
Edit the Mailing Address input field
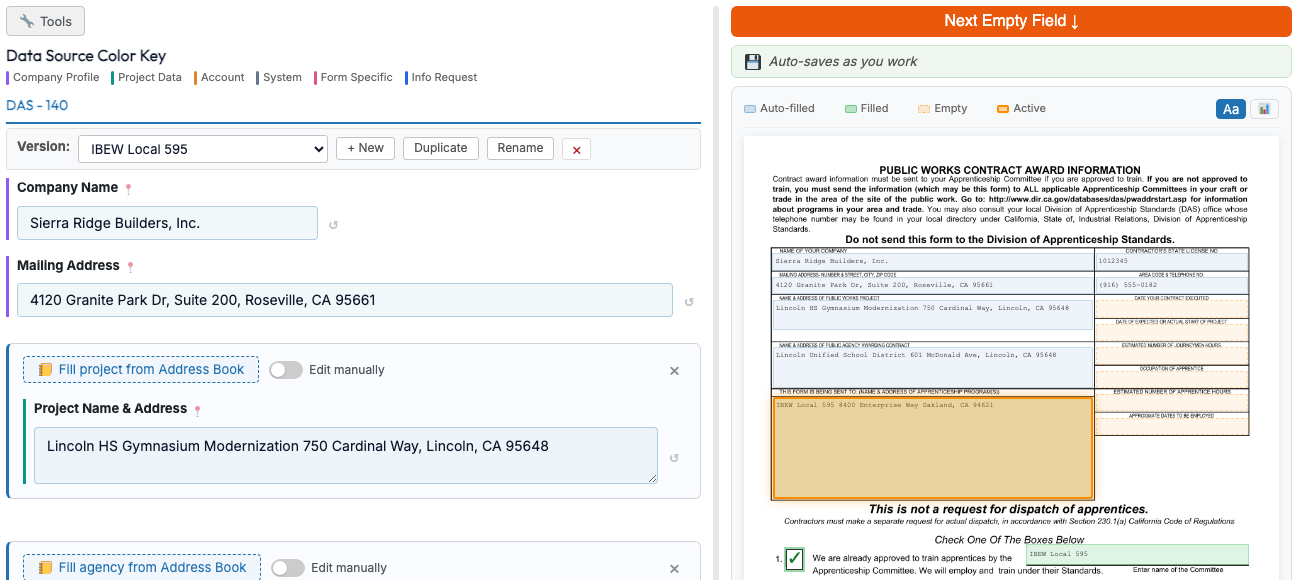[x=345, y=300]
